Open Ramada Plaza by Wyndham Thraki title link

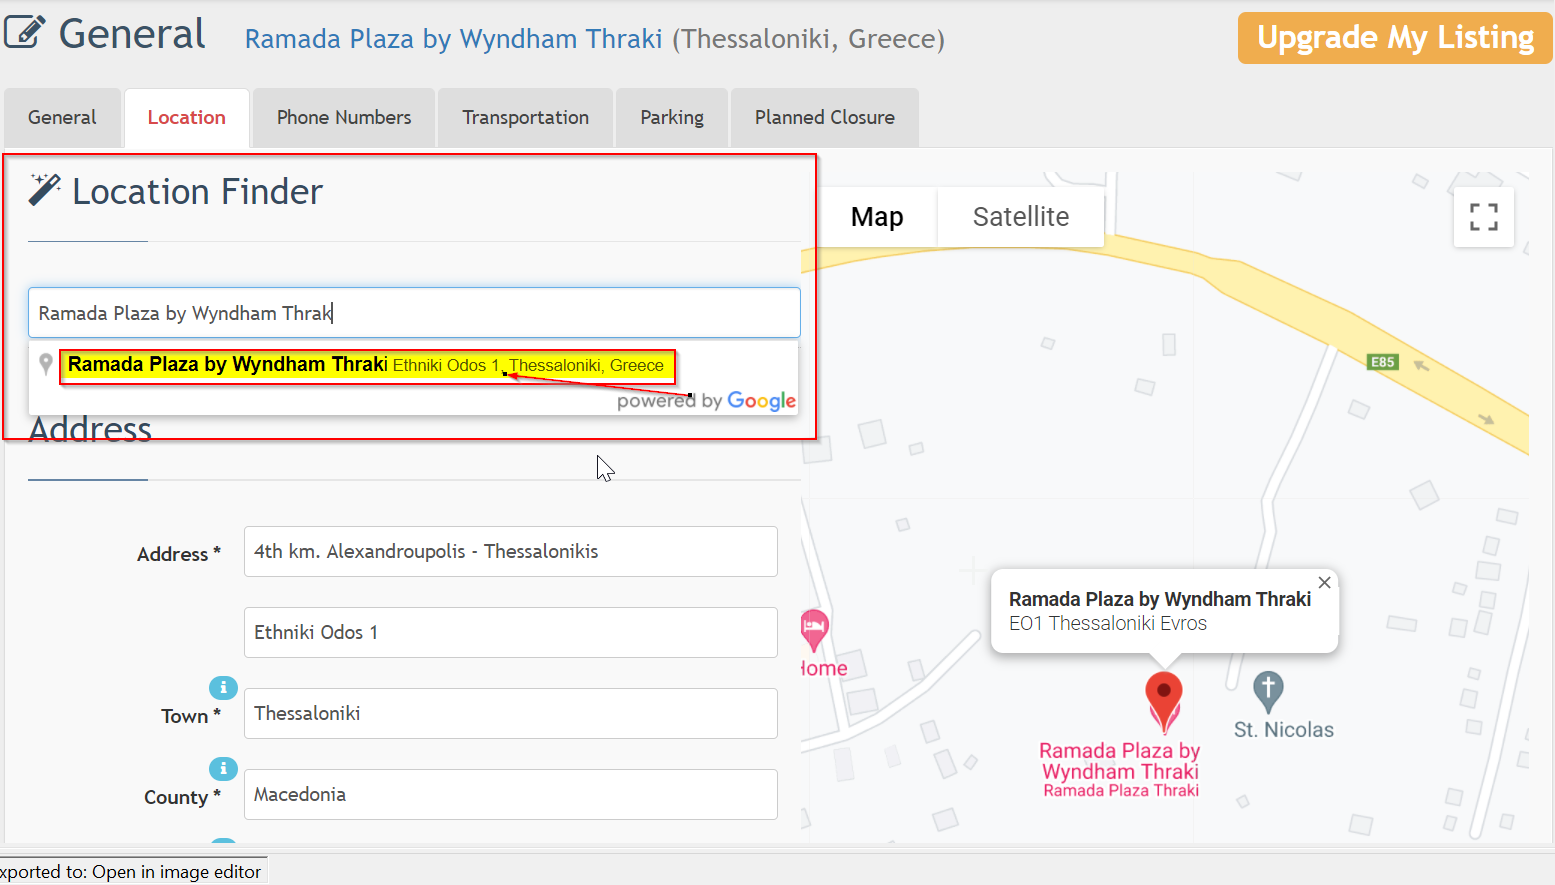point(454,39)
